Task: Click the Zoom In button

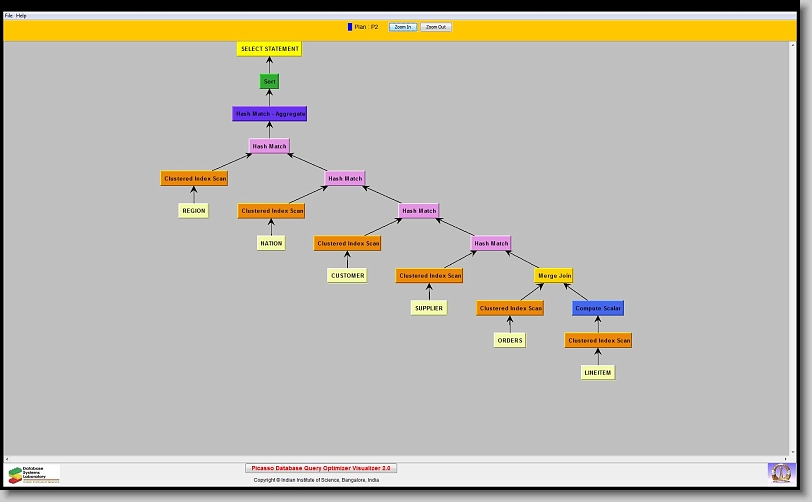Action: coord(402,27)
